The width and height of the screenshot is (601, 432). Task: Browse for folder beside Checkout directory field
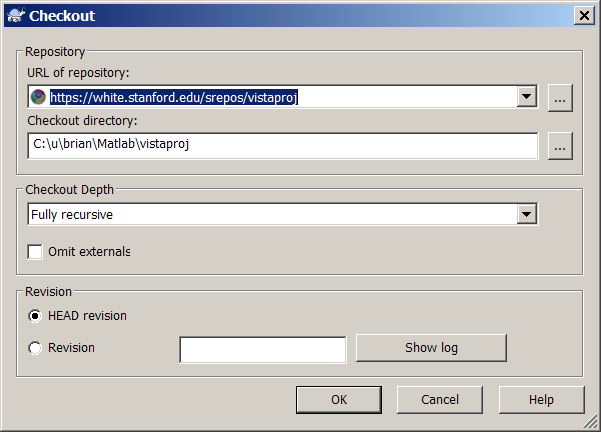click(560, 145)
